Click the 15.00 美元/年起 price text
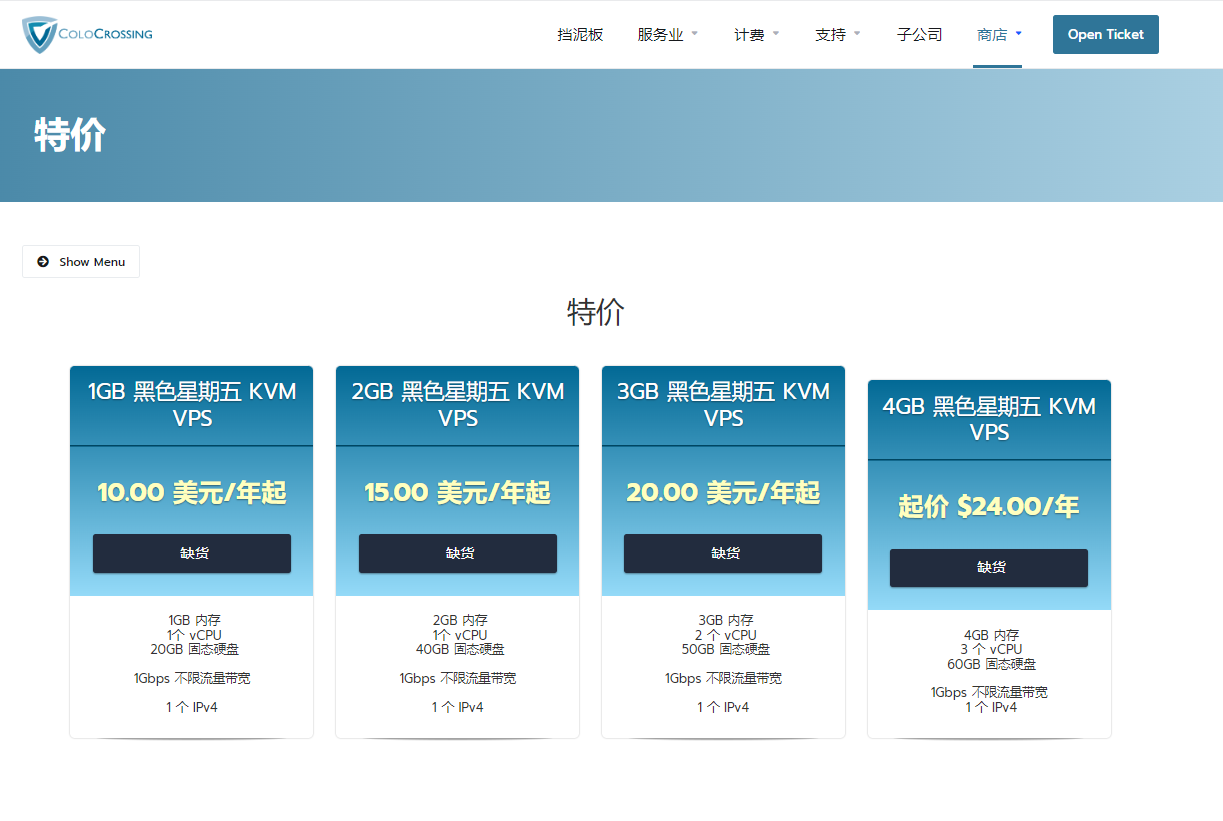This screenshot has height=821, width=1223. (x=458, y=493)
